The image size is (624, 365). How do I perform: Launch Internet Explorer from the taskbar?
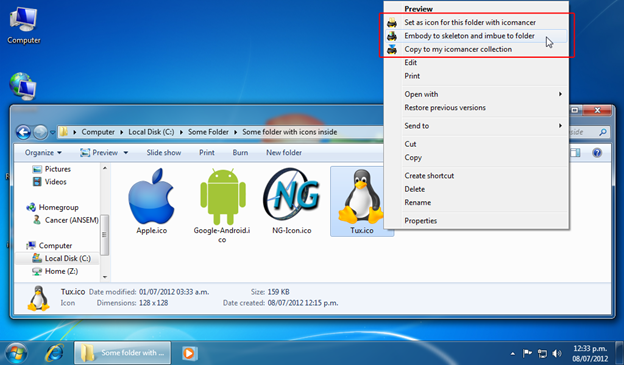(x=54, y=353)
